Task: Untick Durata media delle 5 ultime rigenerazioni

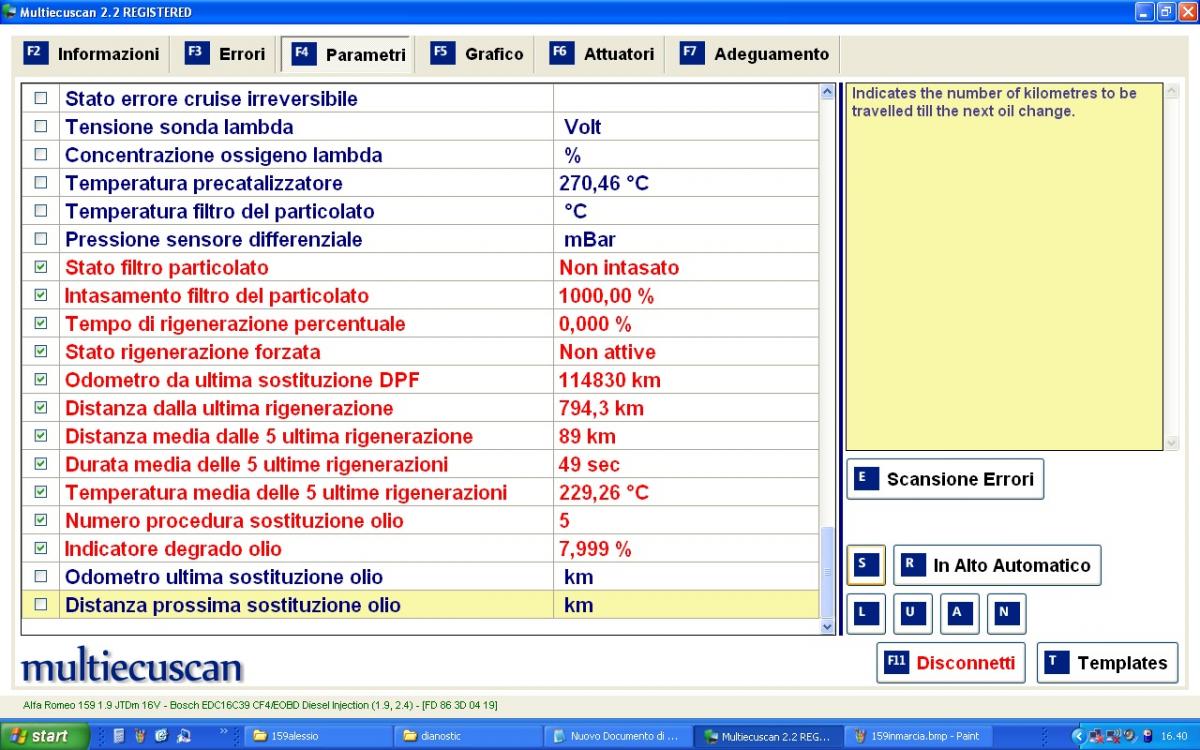Action: tap(41, 464)
